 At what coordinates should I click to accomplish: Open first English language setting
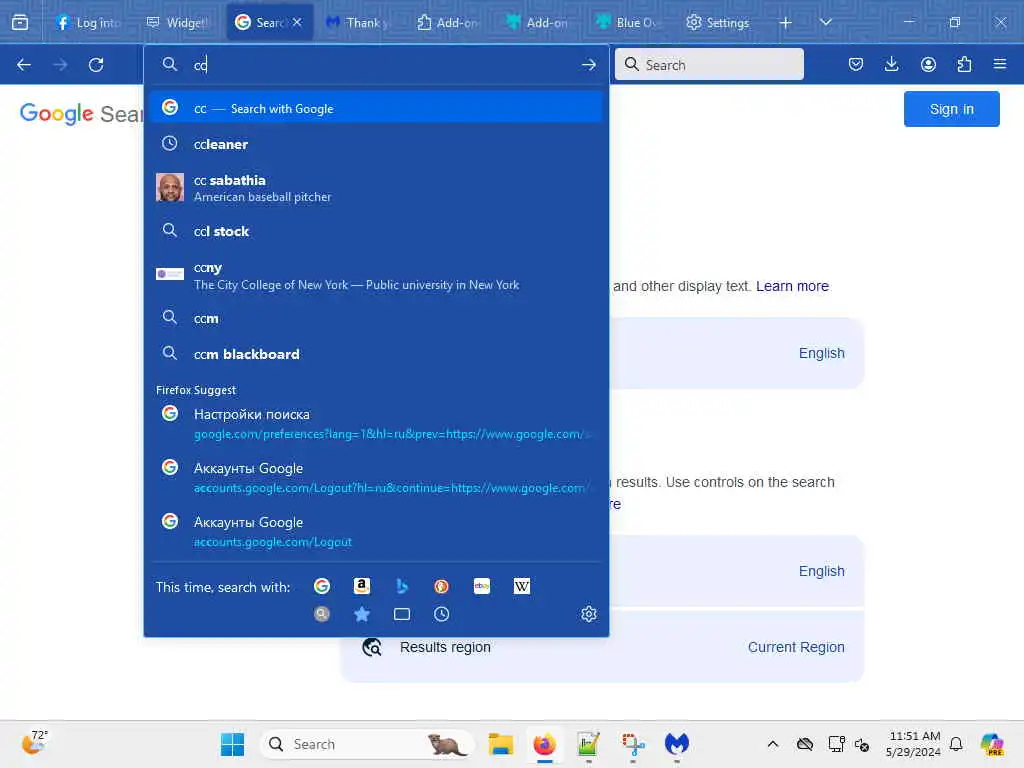pos(822,353)
